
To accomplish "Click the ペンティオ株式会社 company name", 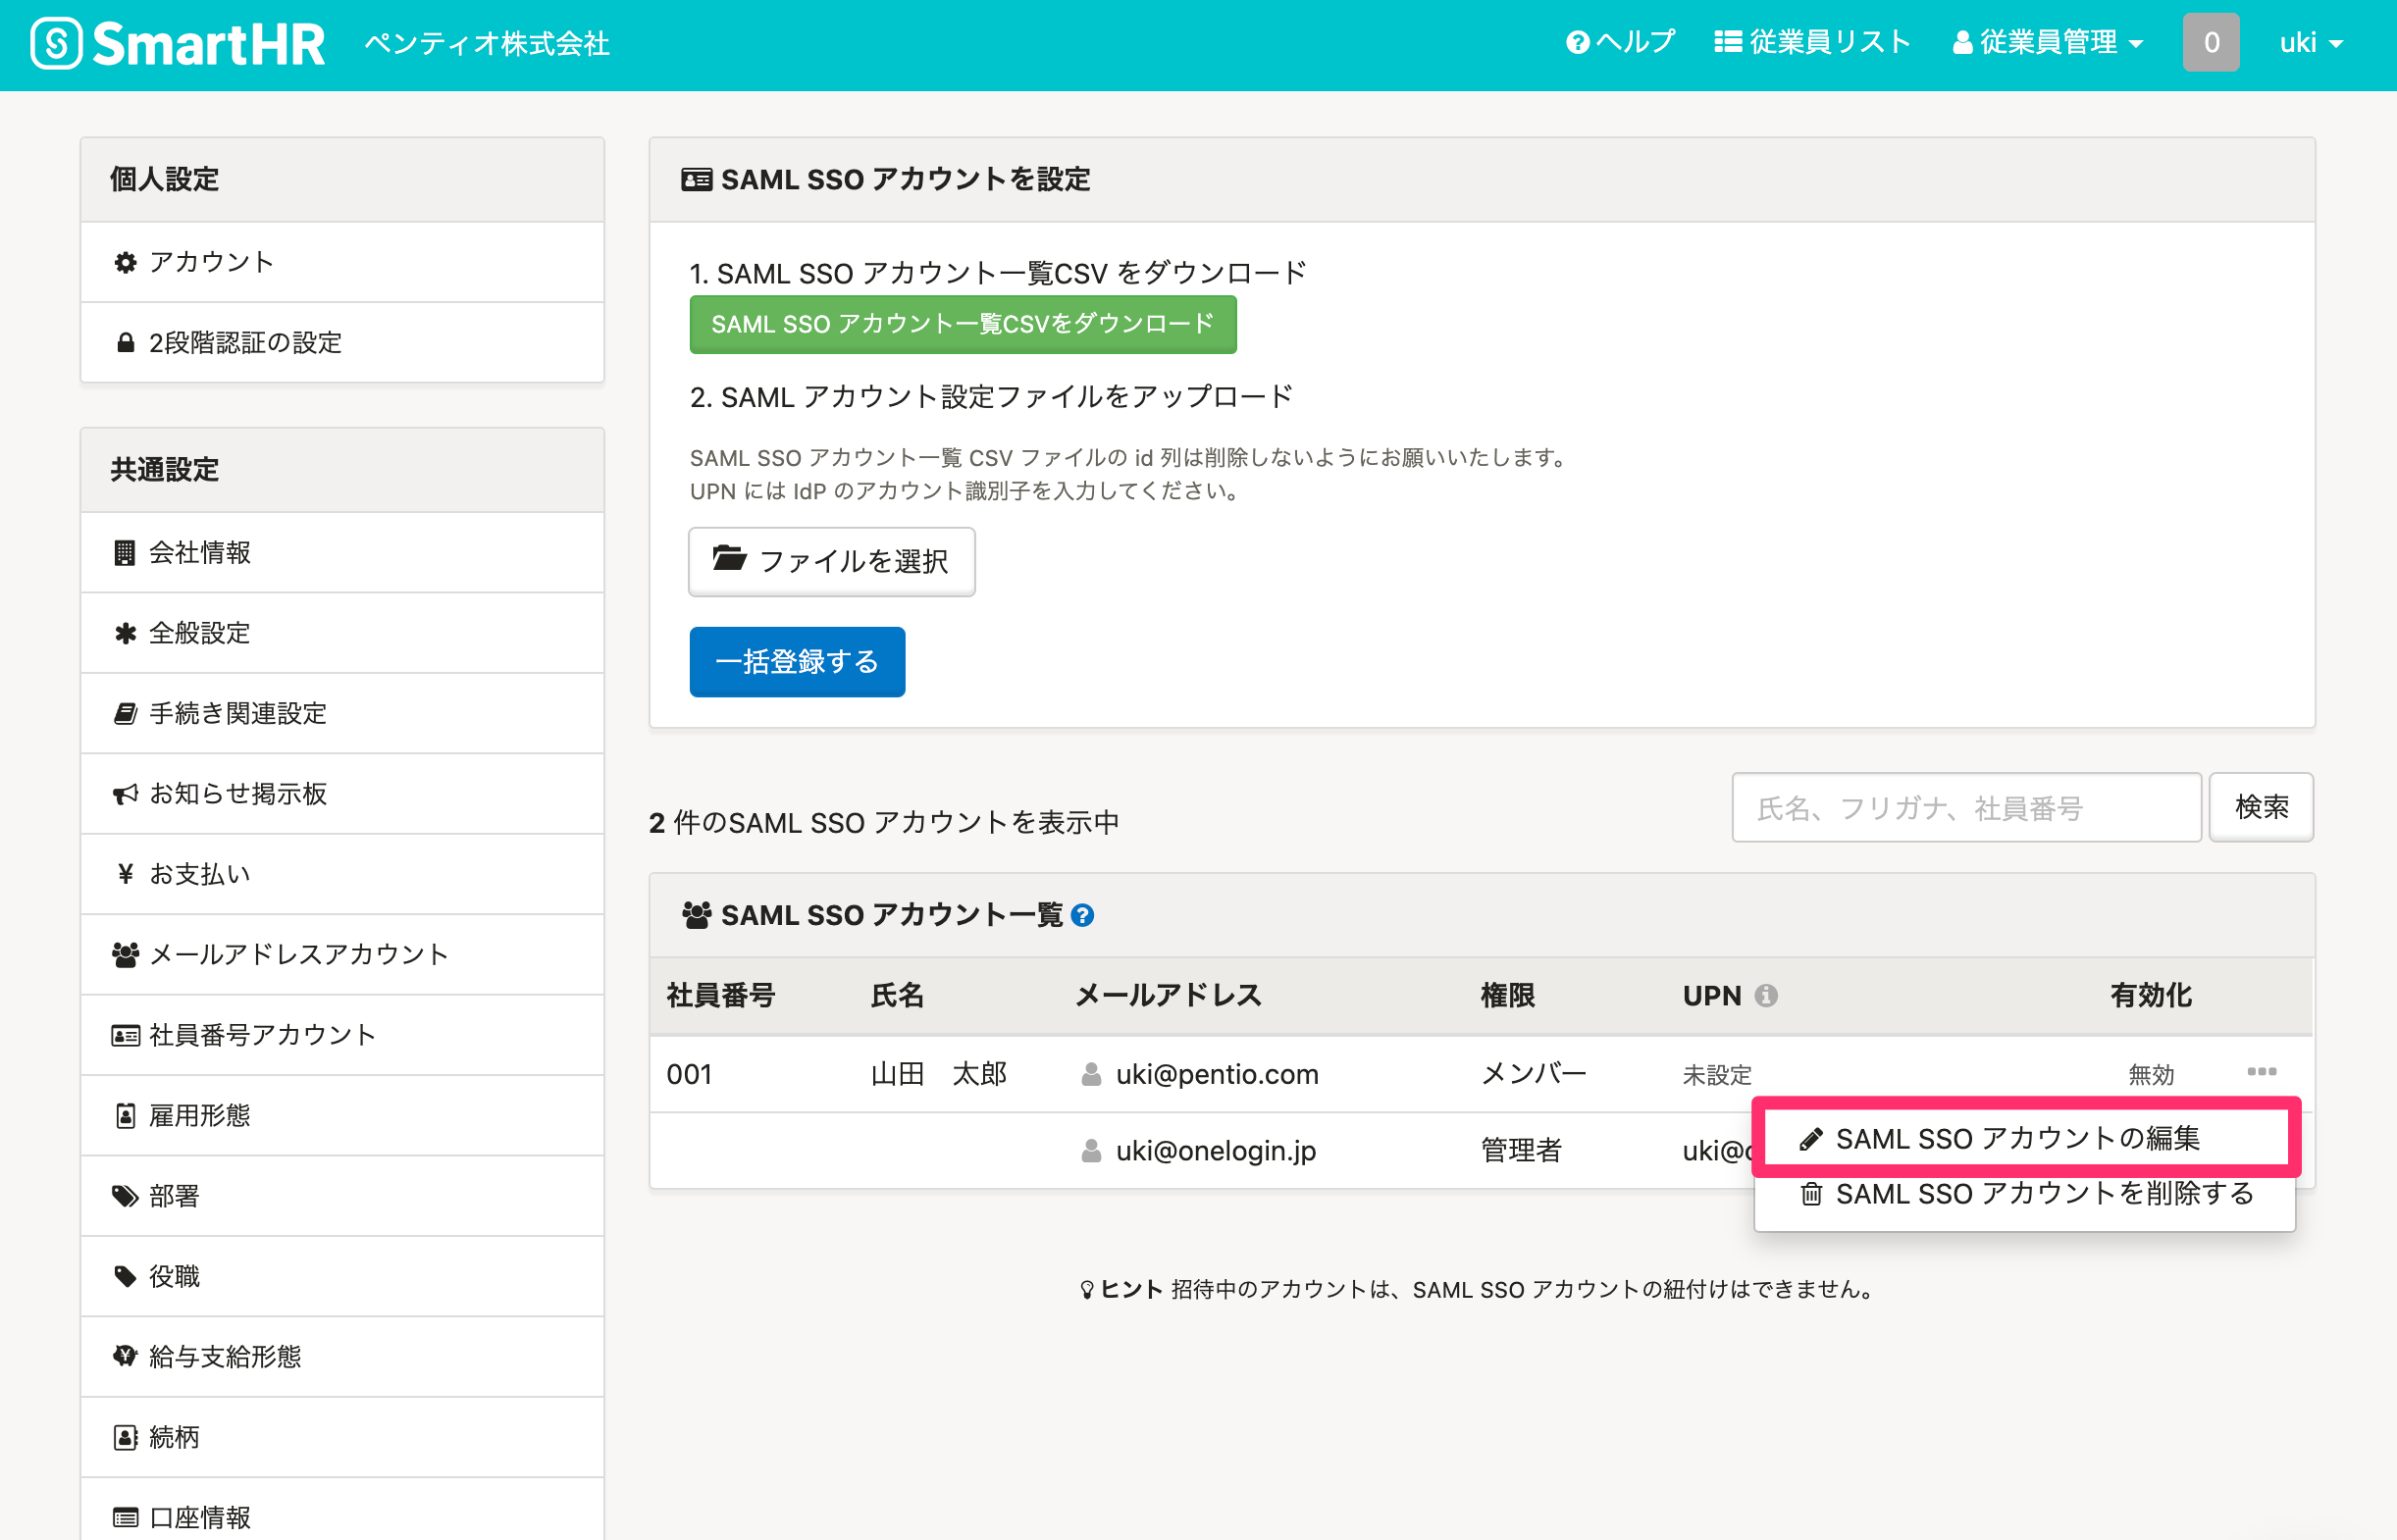I will click(487, 43).
